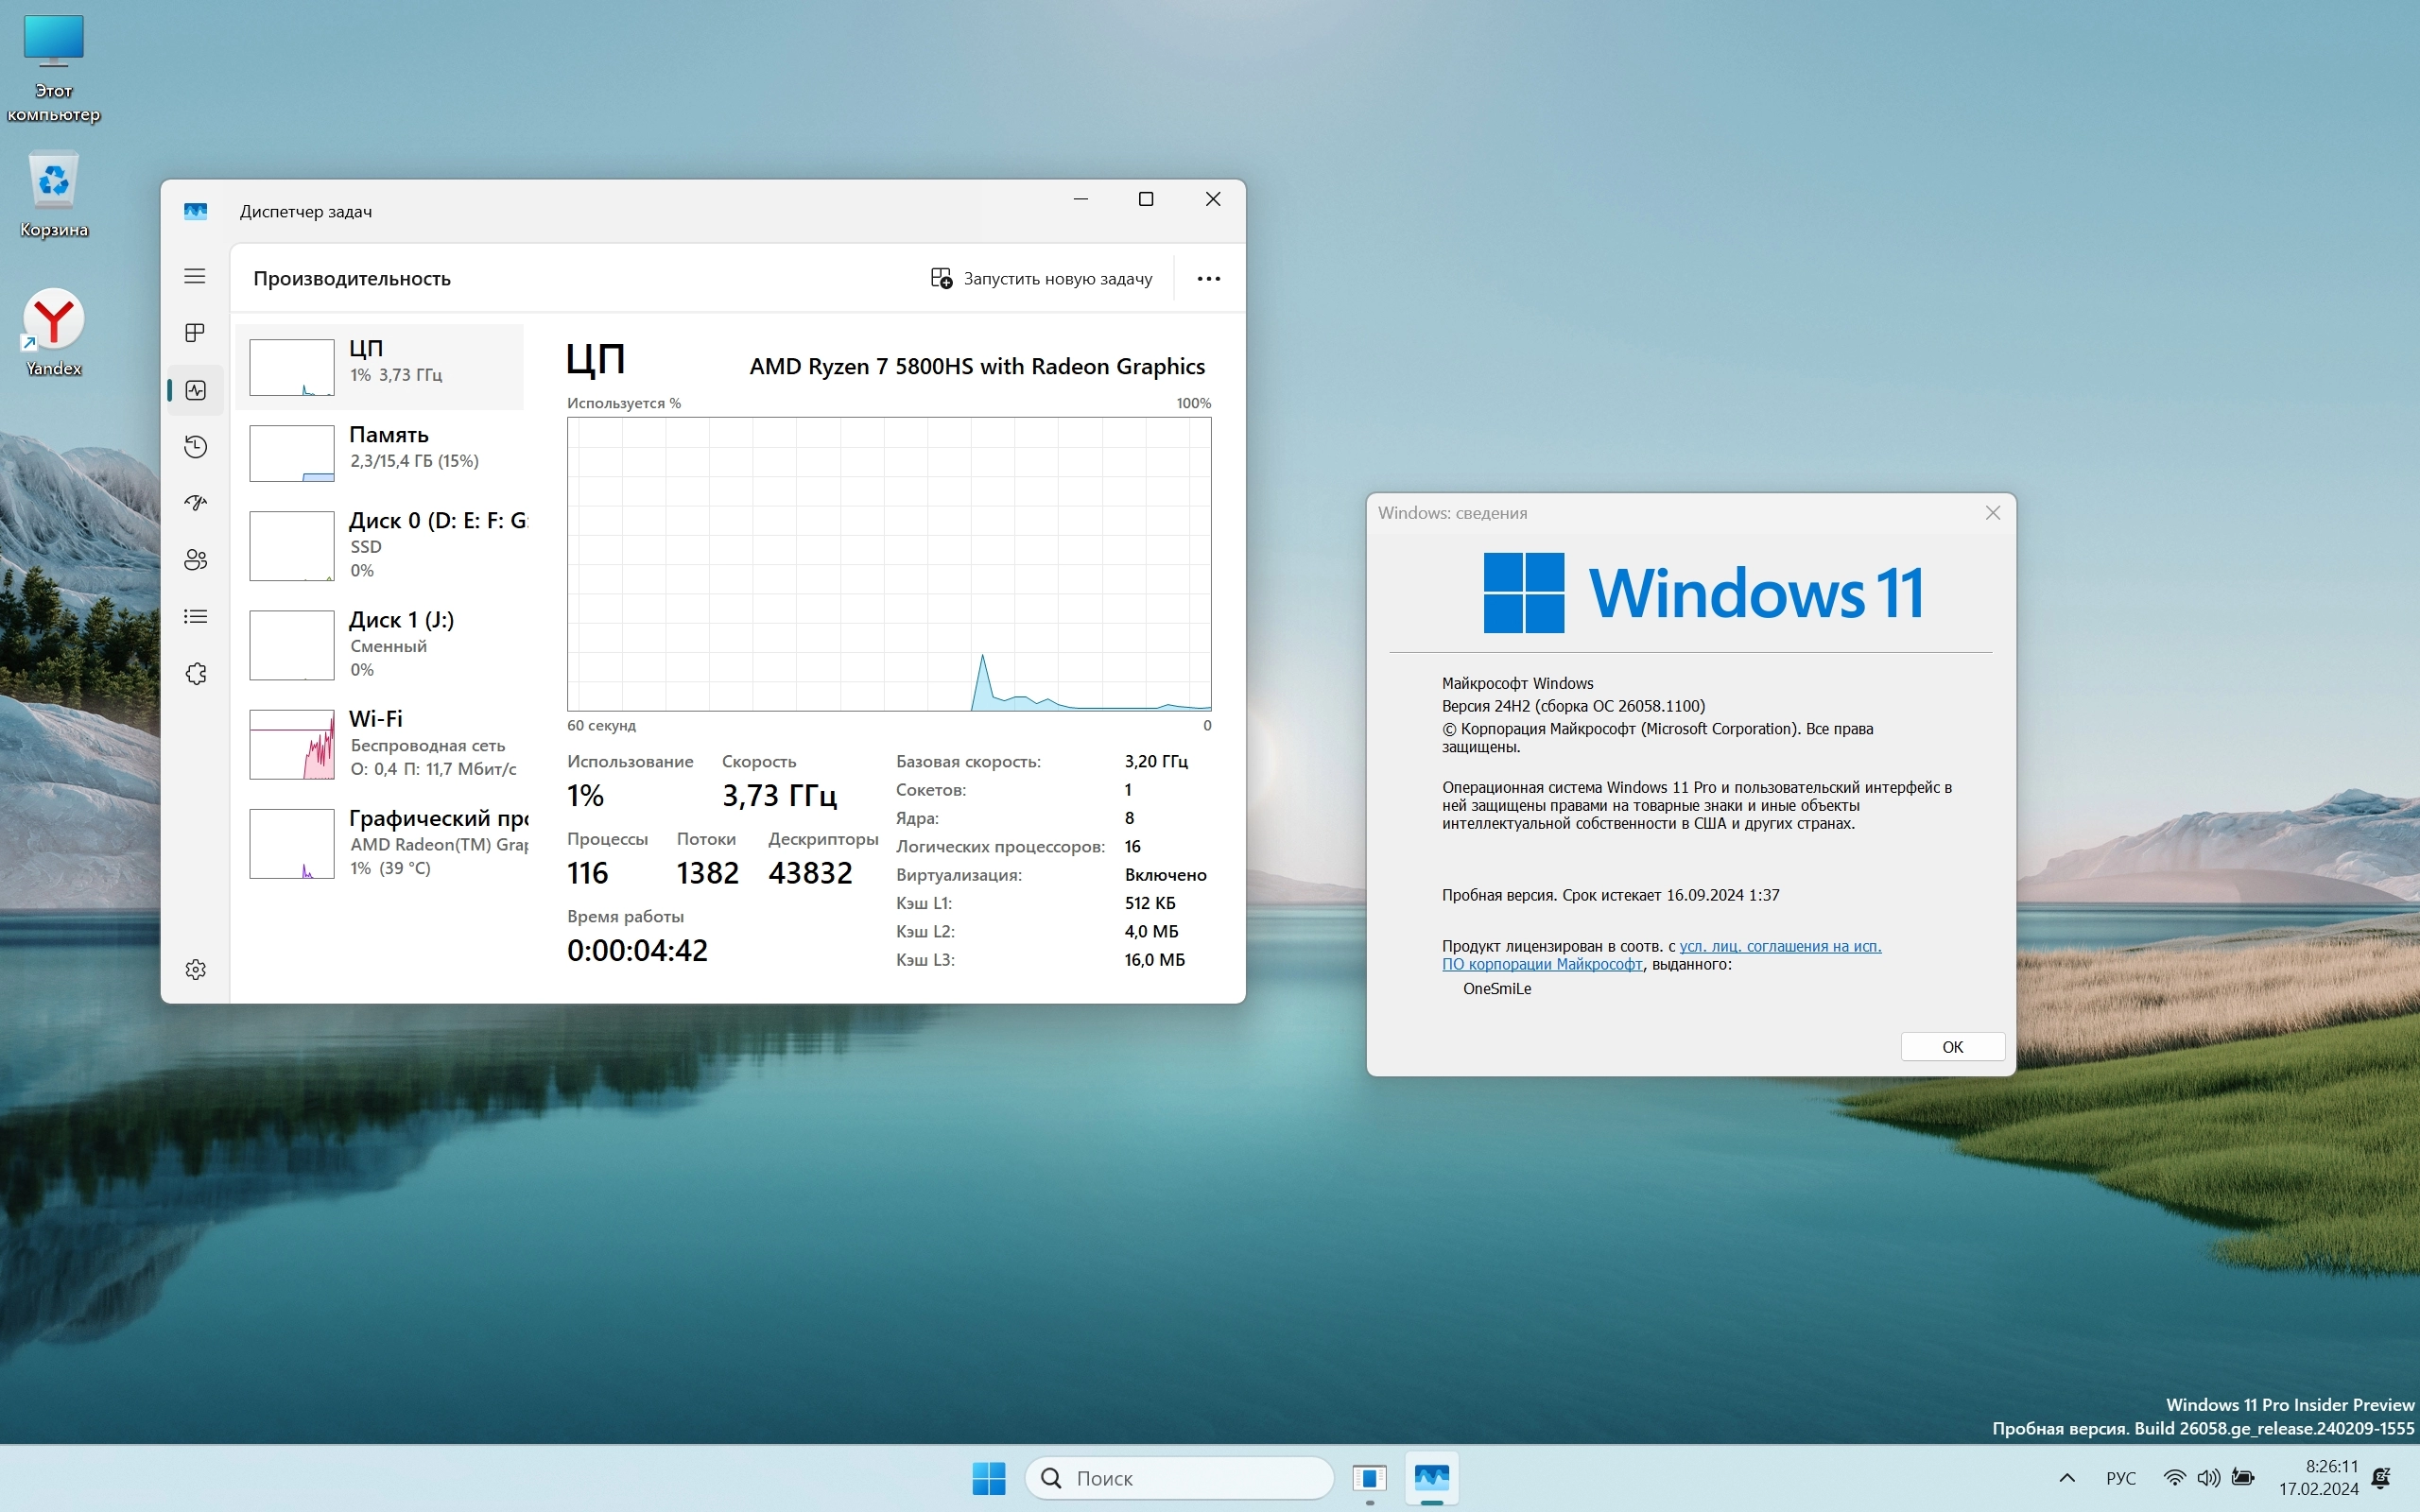Open the Users icon in the sidebar
2420x1512 pixels.
[195, 559]
